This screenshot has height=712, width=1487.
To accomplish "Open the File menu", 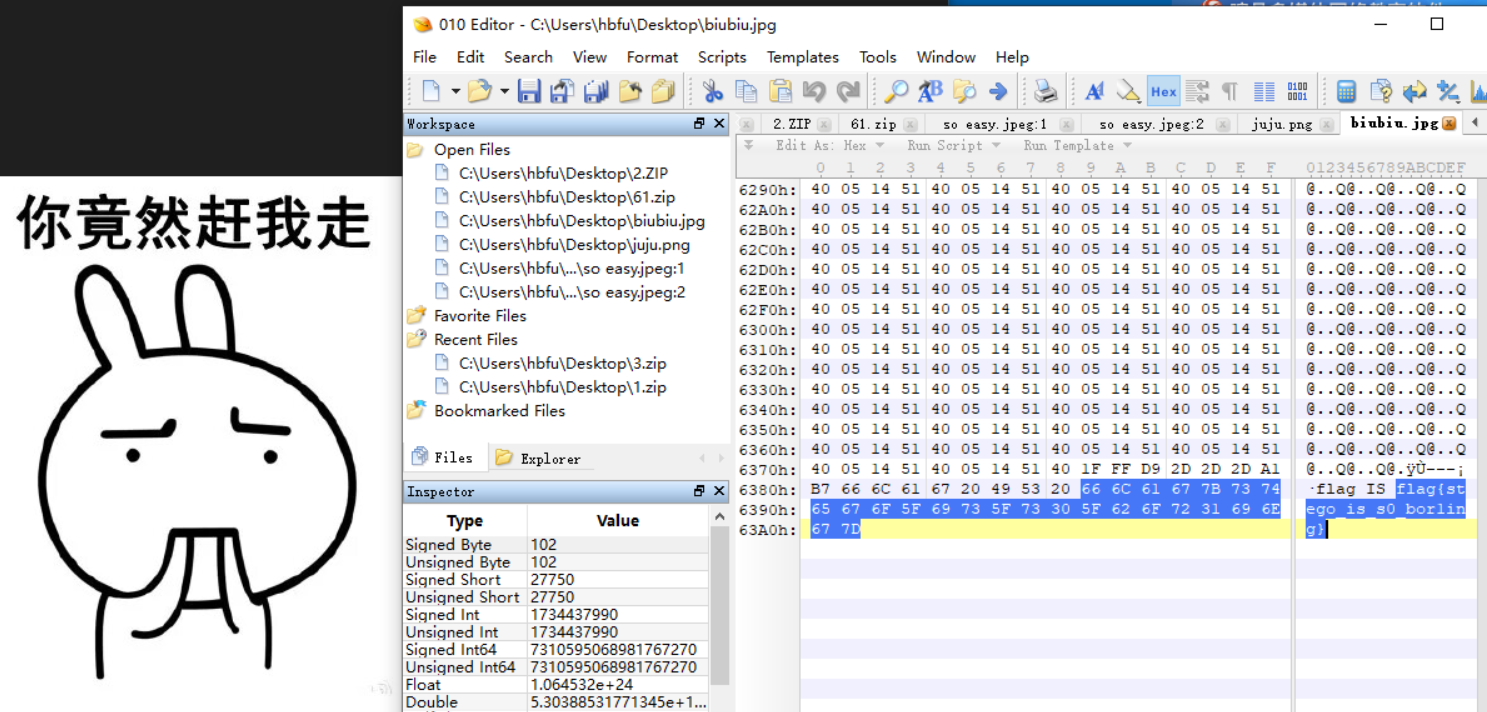I will click(425, 57).
